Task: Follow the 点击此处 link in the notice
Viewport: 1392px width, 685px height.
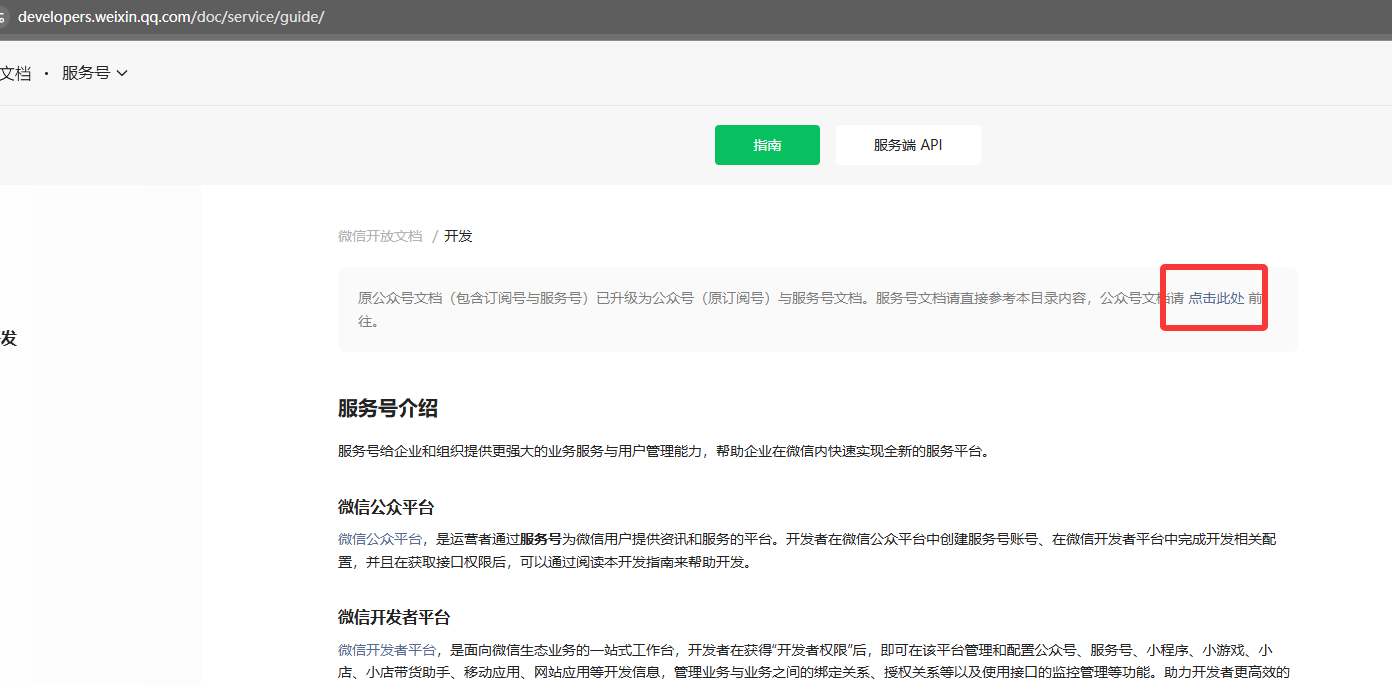Action: [1216, 298]
